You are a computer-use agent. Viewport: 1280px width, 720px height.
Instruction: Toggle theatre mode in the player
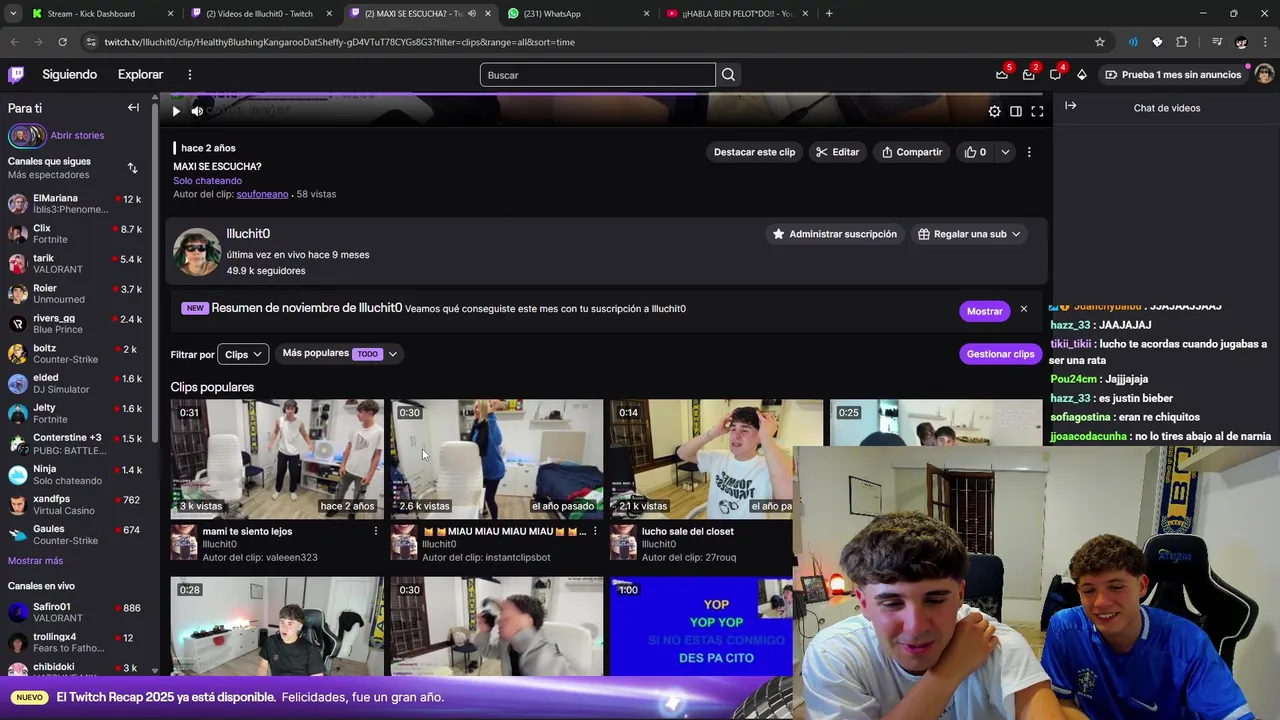pos(1015,111)
